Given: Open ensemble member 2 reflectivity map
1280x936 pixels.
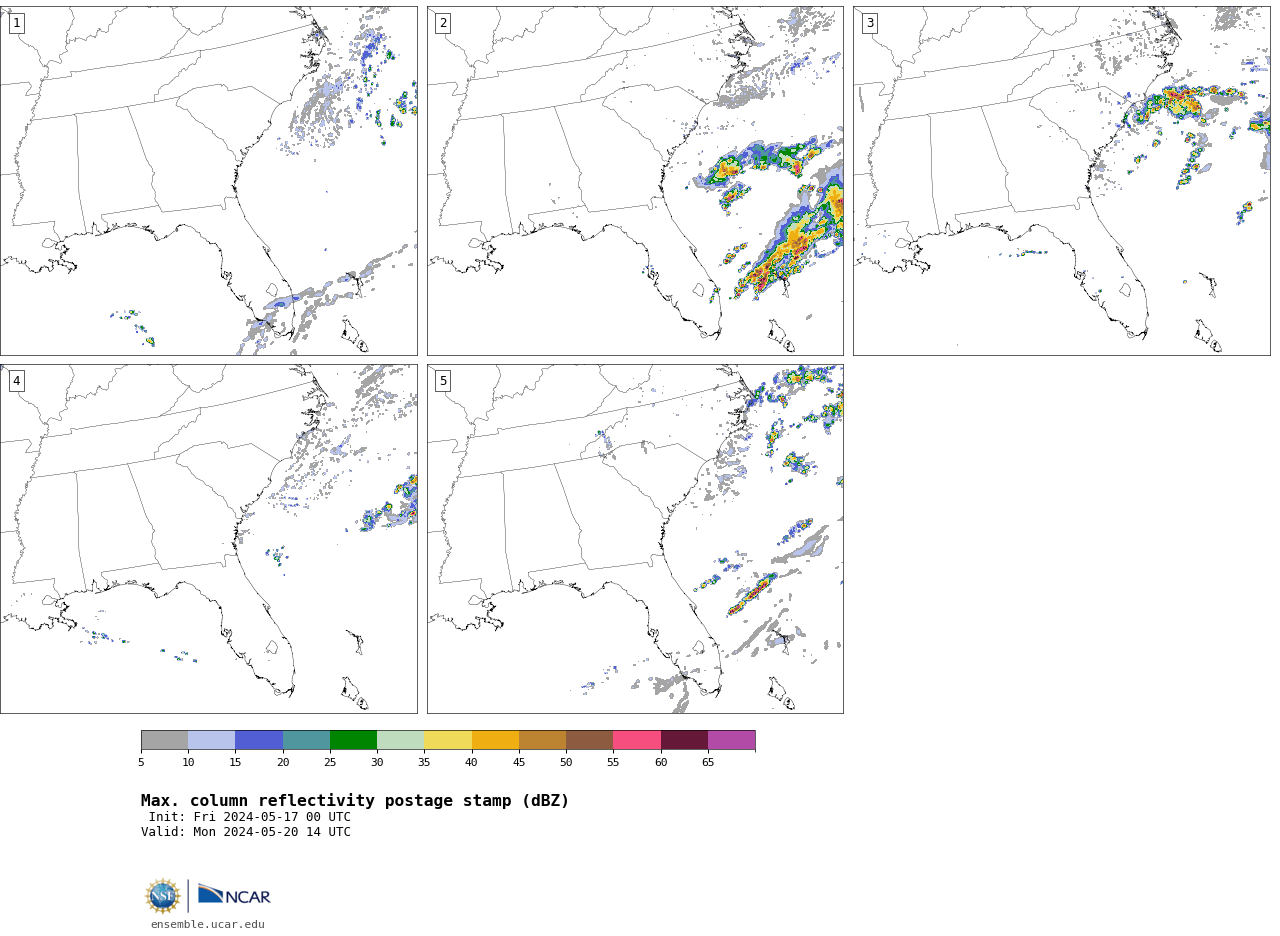Looking at the screenshot, I should click(635, 181).
